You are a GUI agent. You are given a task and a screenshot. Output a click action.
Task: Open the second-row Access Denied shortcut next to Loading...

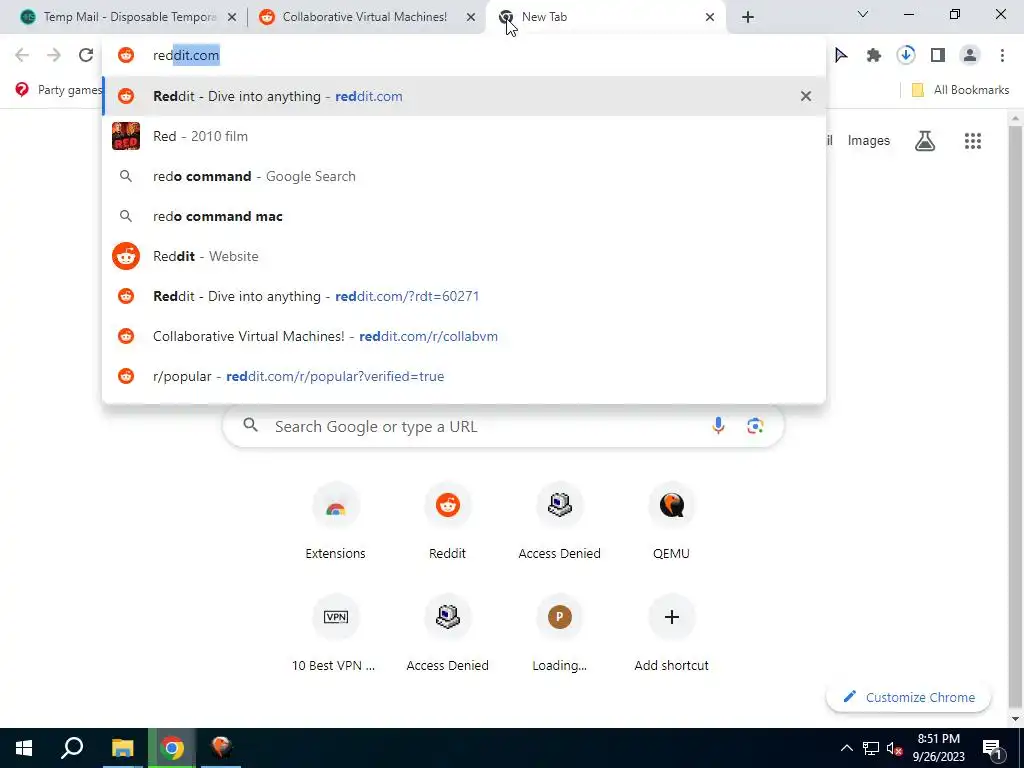coord(447,633)
